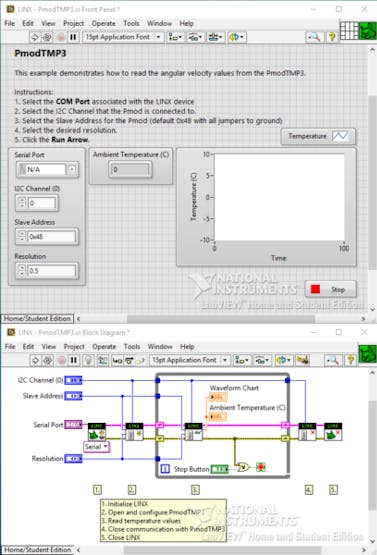Open the Operate menu in Front Panel
The image size is (377, 555).
point(103,23)
